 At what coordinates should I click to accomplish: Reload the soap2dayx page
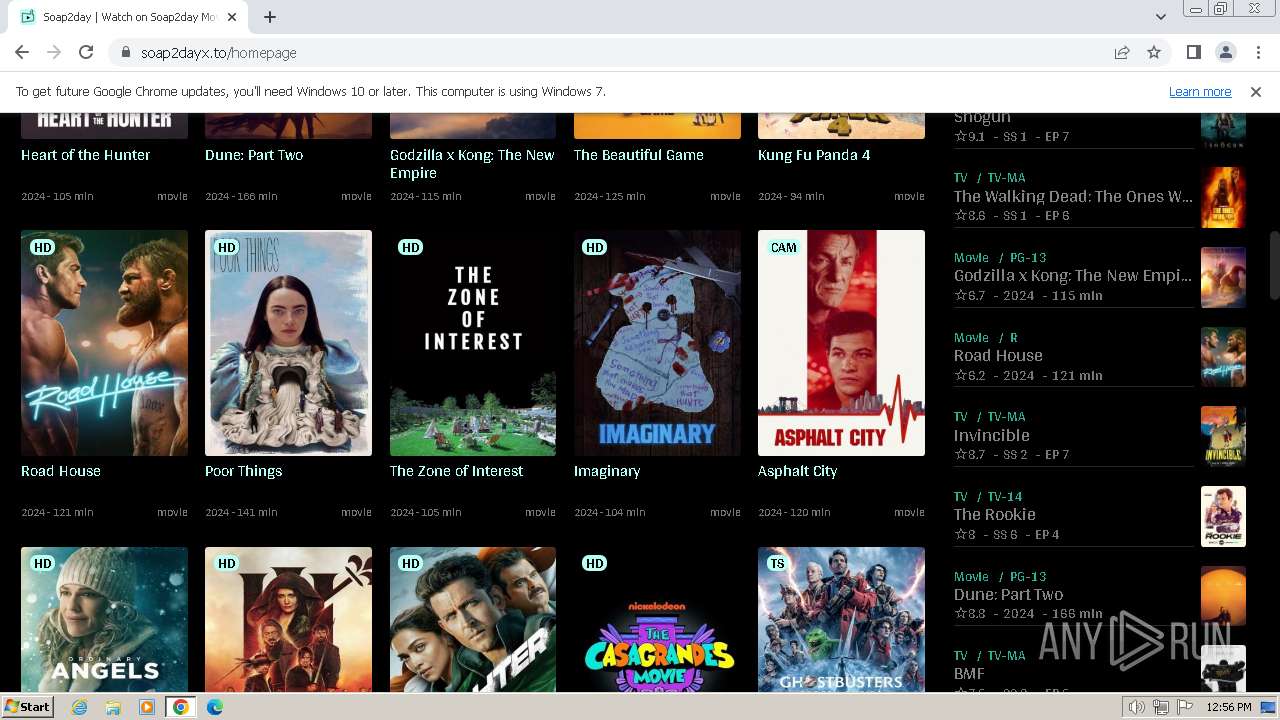click(86, 52)
